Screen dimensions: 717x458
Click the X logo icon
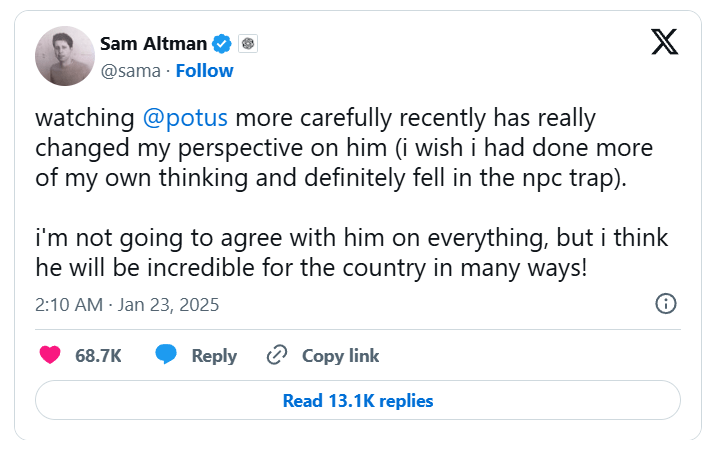(663, 41)
